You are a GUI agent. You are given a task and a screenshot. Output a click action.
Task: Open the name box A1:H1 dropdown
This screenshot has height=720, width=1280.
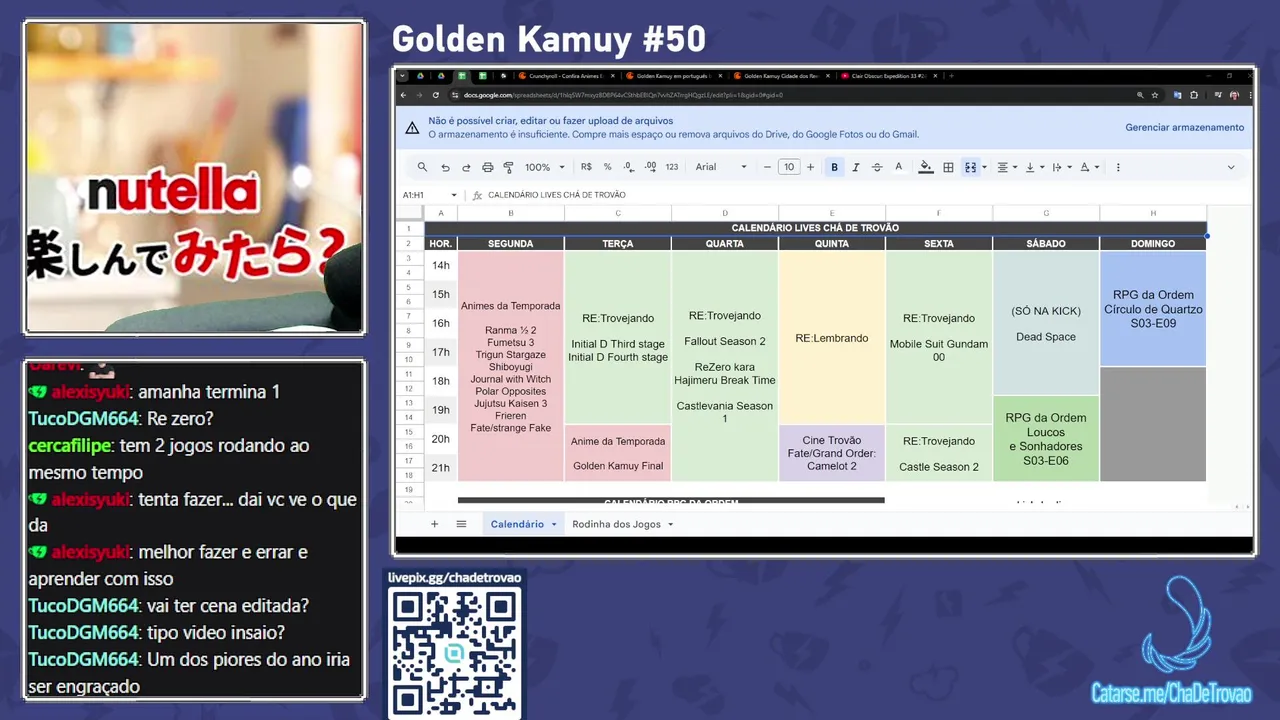[454, 195]
